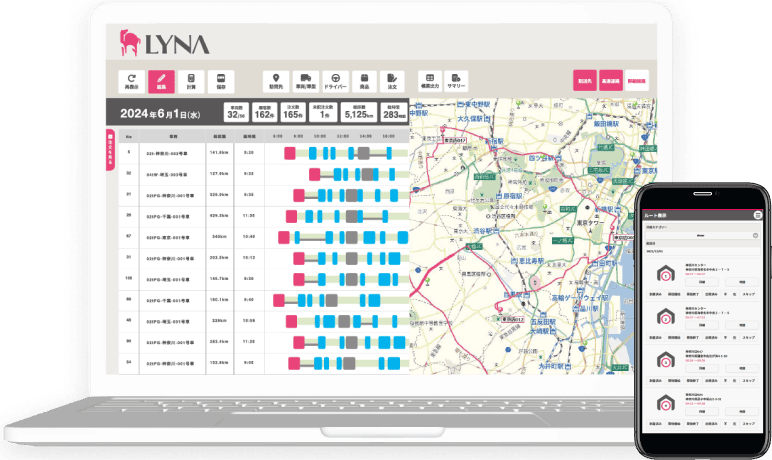The height and width of the screenshot is (460, 772).
Task: Click gray block in the 160.1km row
Action: click(331, 300)
